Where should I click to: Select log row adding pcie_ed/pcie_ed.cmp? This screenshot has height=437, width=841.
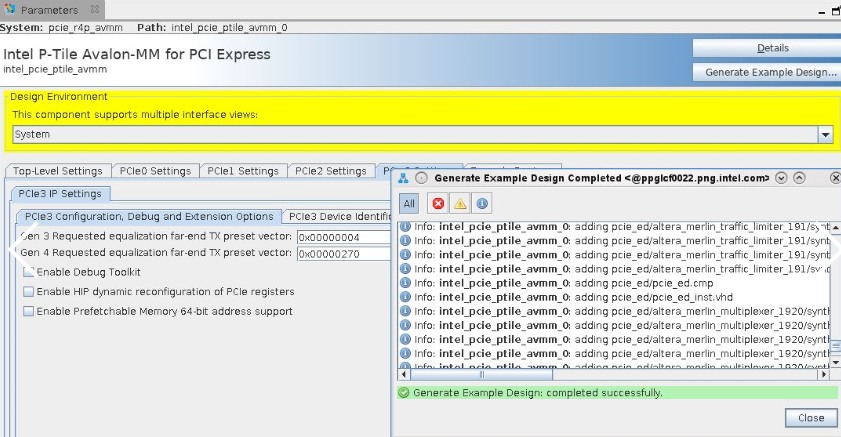tap(614, 283)
